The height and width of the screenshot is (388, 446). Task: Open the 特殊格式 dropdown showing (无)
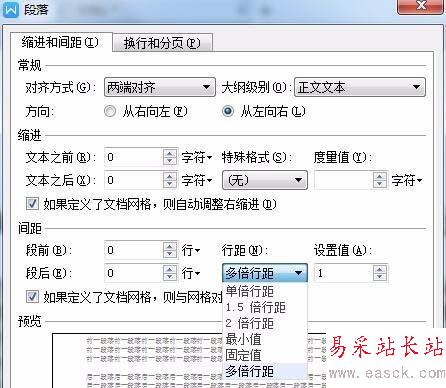[x=265, y=180]
